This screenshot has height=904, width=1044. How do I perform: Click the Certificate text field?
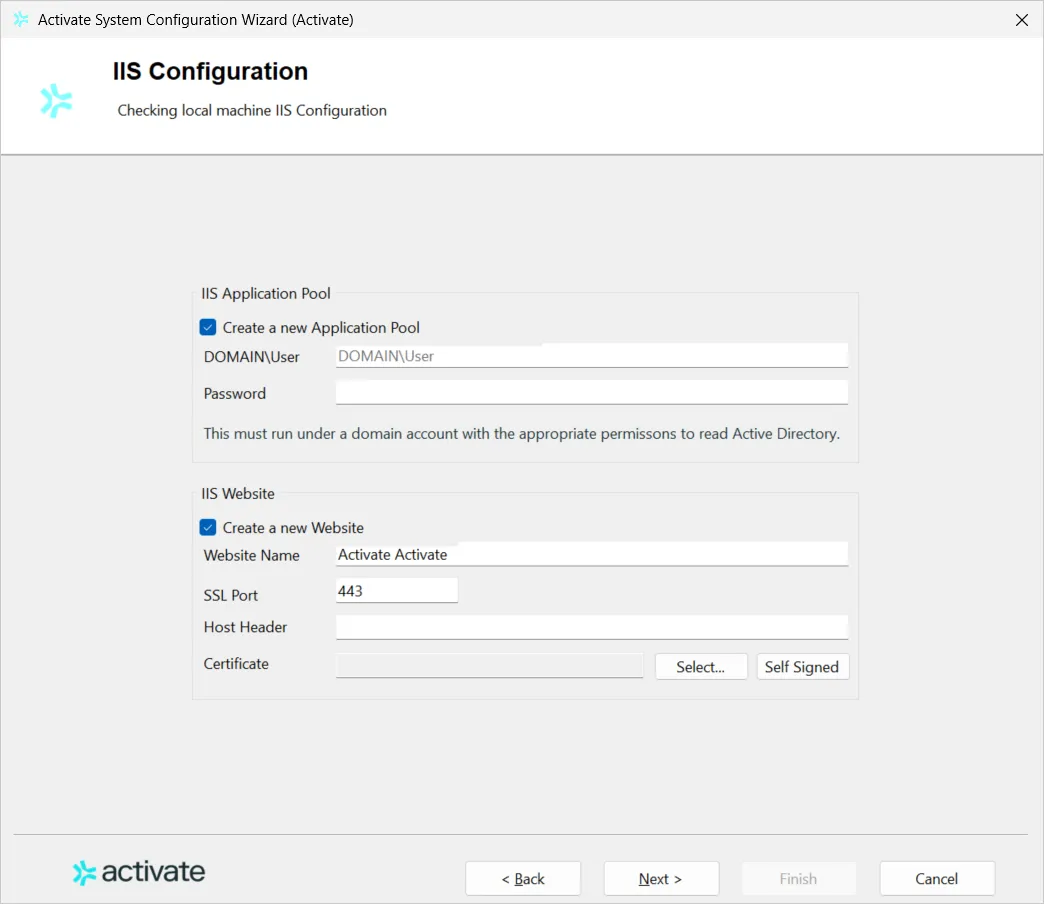click(489, 666)
